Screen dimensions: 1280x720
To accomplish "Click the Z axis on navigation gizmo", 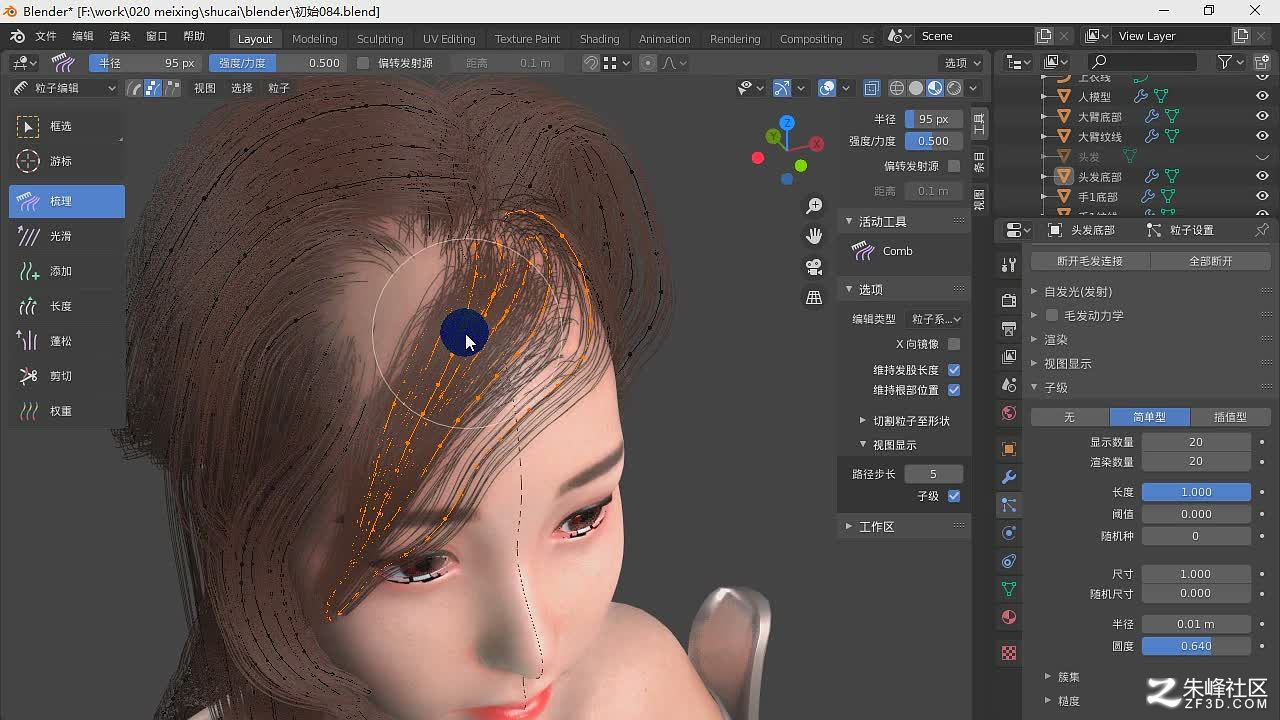I will click(787, 122).
